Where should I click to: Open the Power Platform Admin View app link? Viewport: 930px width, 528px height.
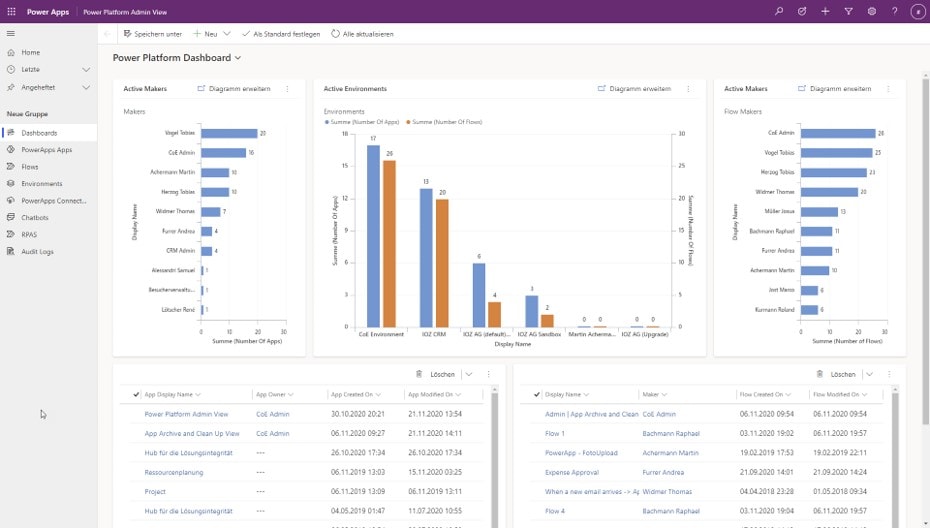tap(186, 414)
